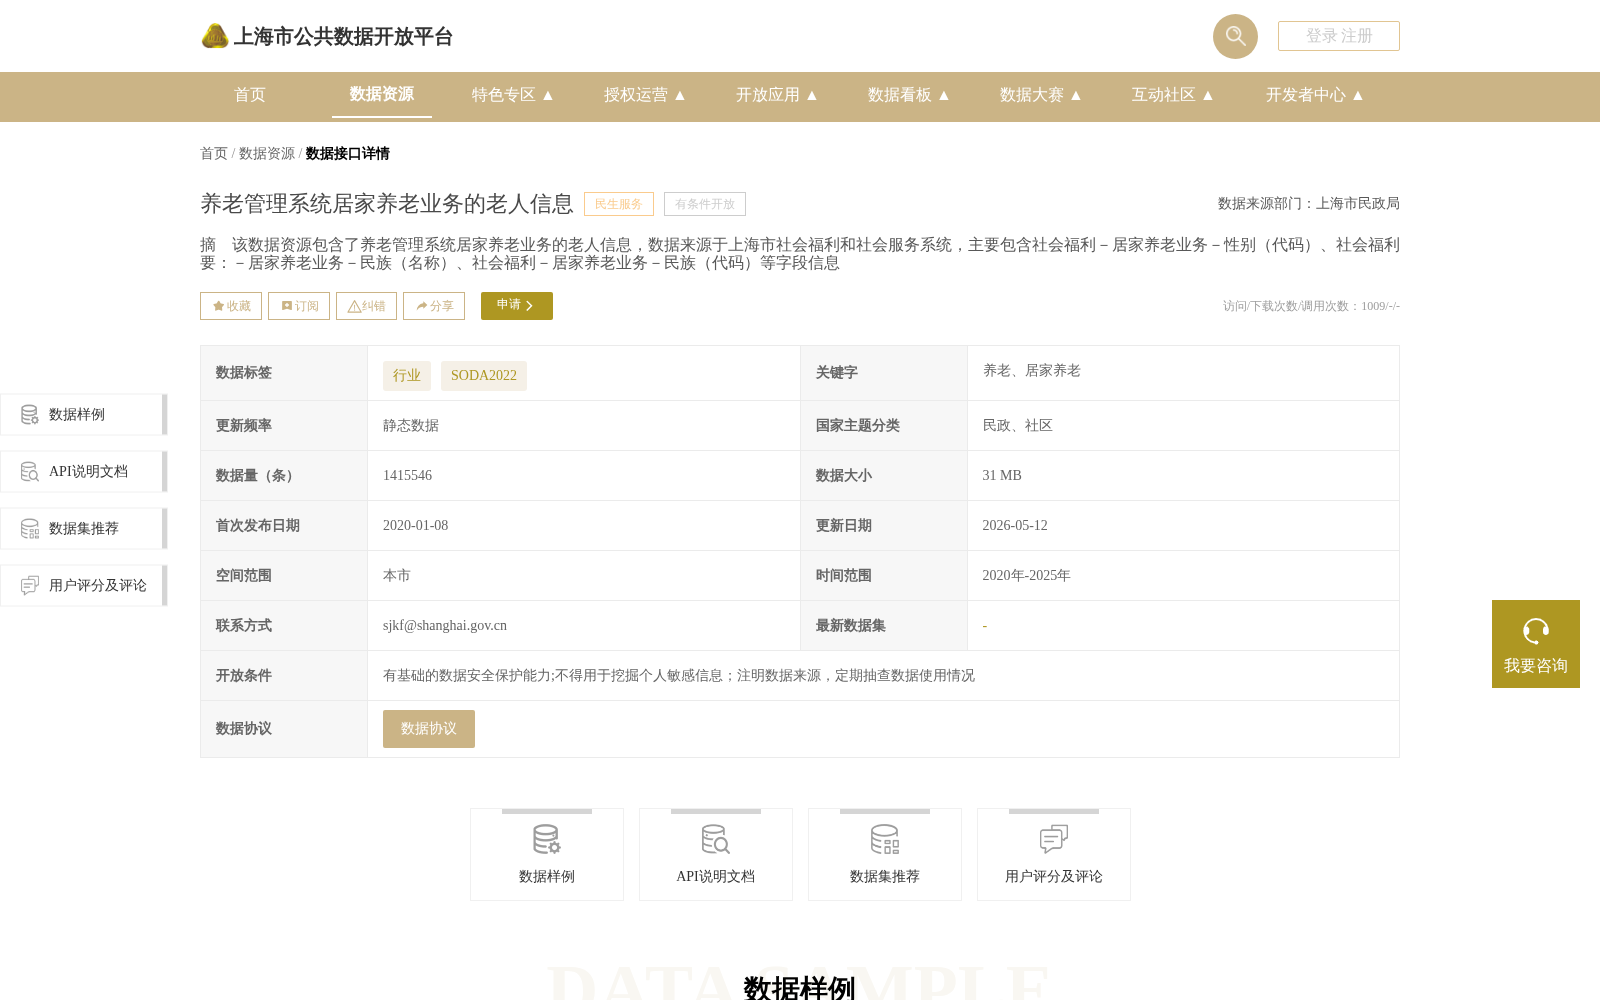Click contact email sjkf@shanghai.gov.cn
This screenshot has width=1600, height=1000.
tap(445, 626)
